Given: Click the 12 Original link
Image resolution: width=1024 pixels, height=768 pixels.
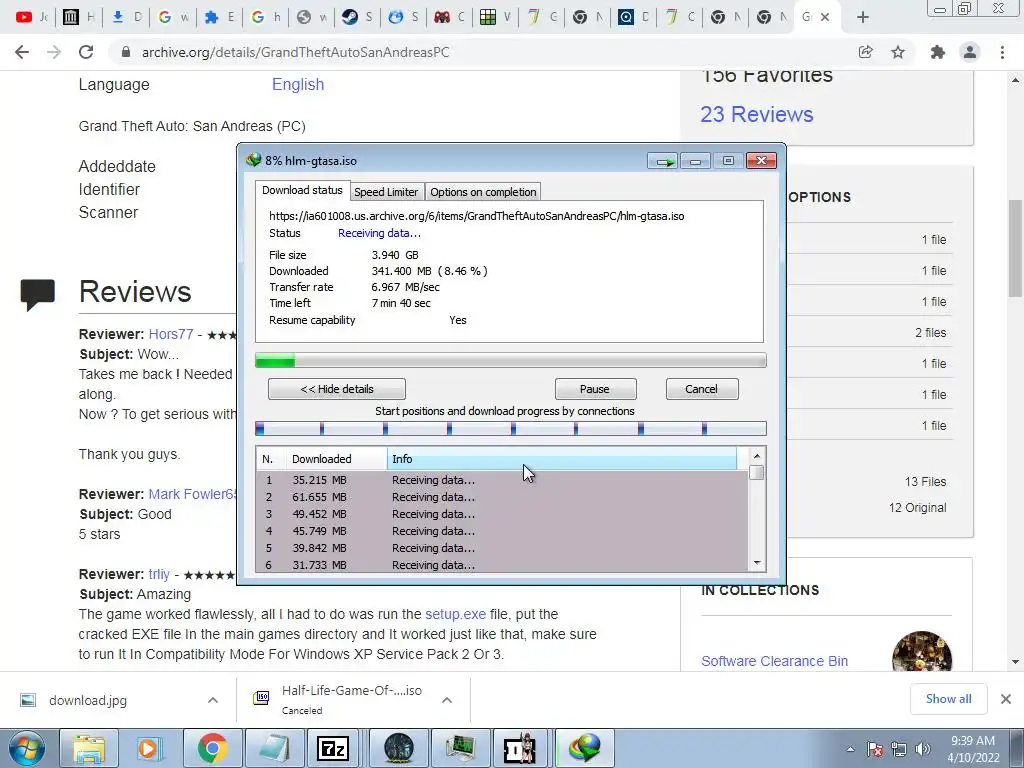Looking at the screenshot, I should click(x=917, y=508).
